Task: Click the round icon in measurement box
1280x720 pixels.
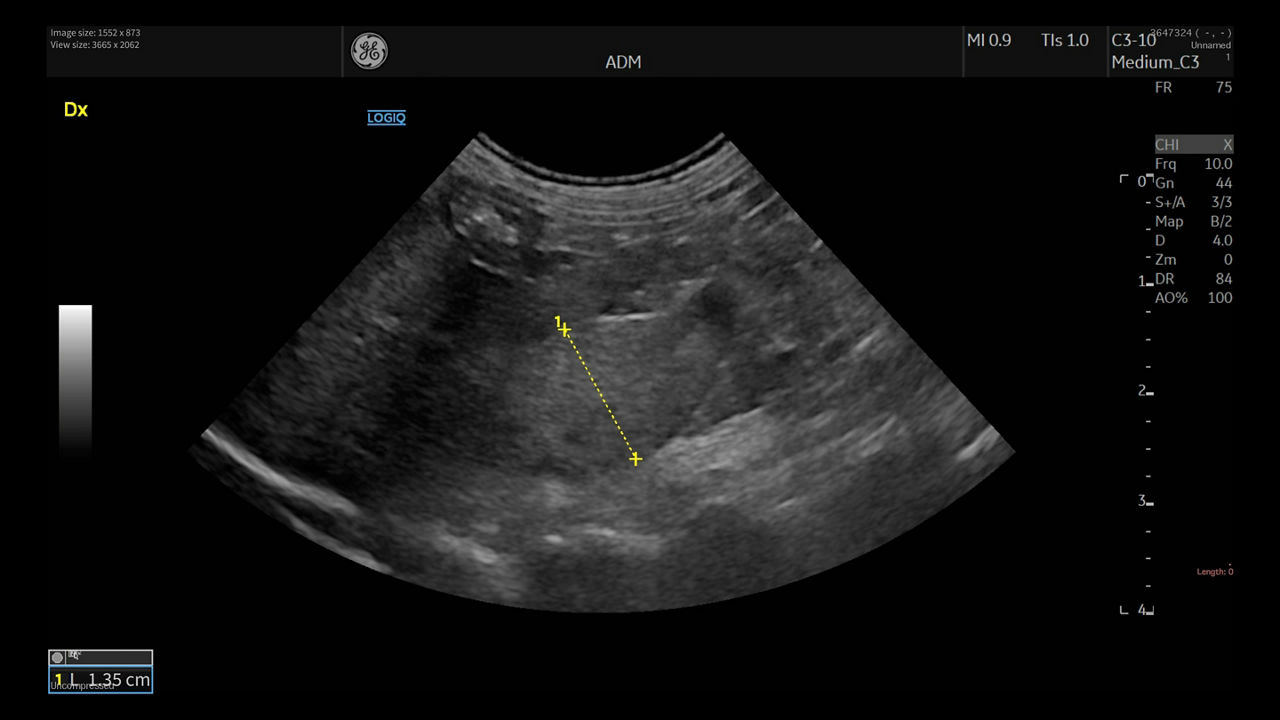Action: pos(58,657)
